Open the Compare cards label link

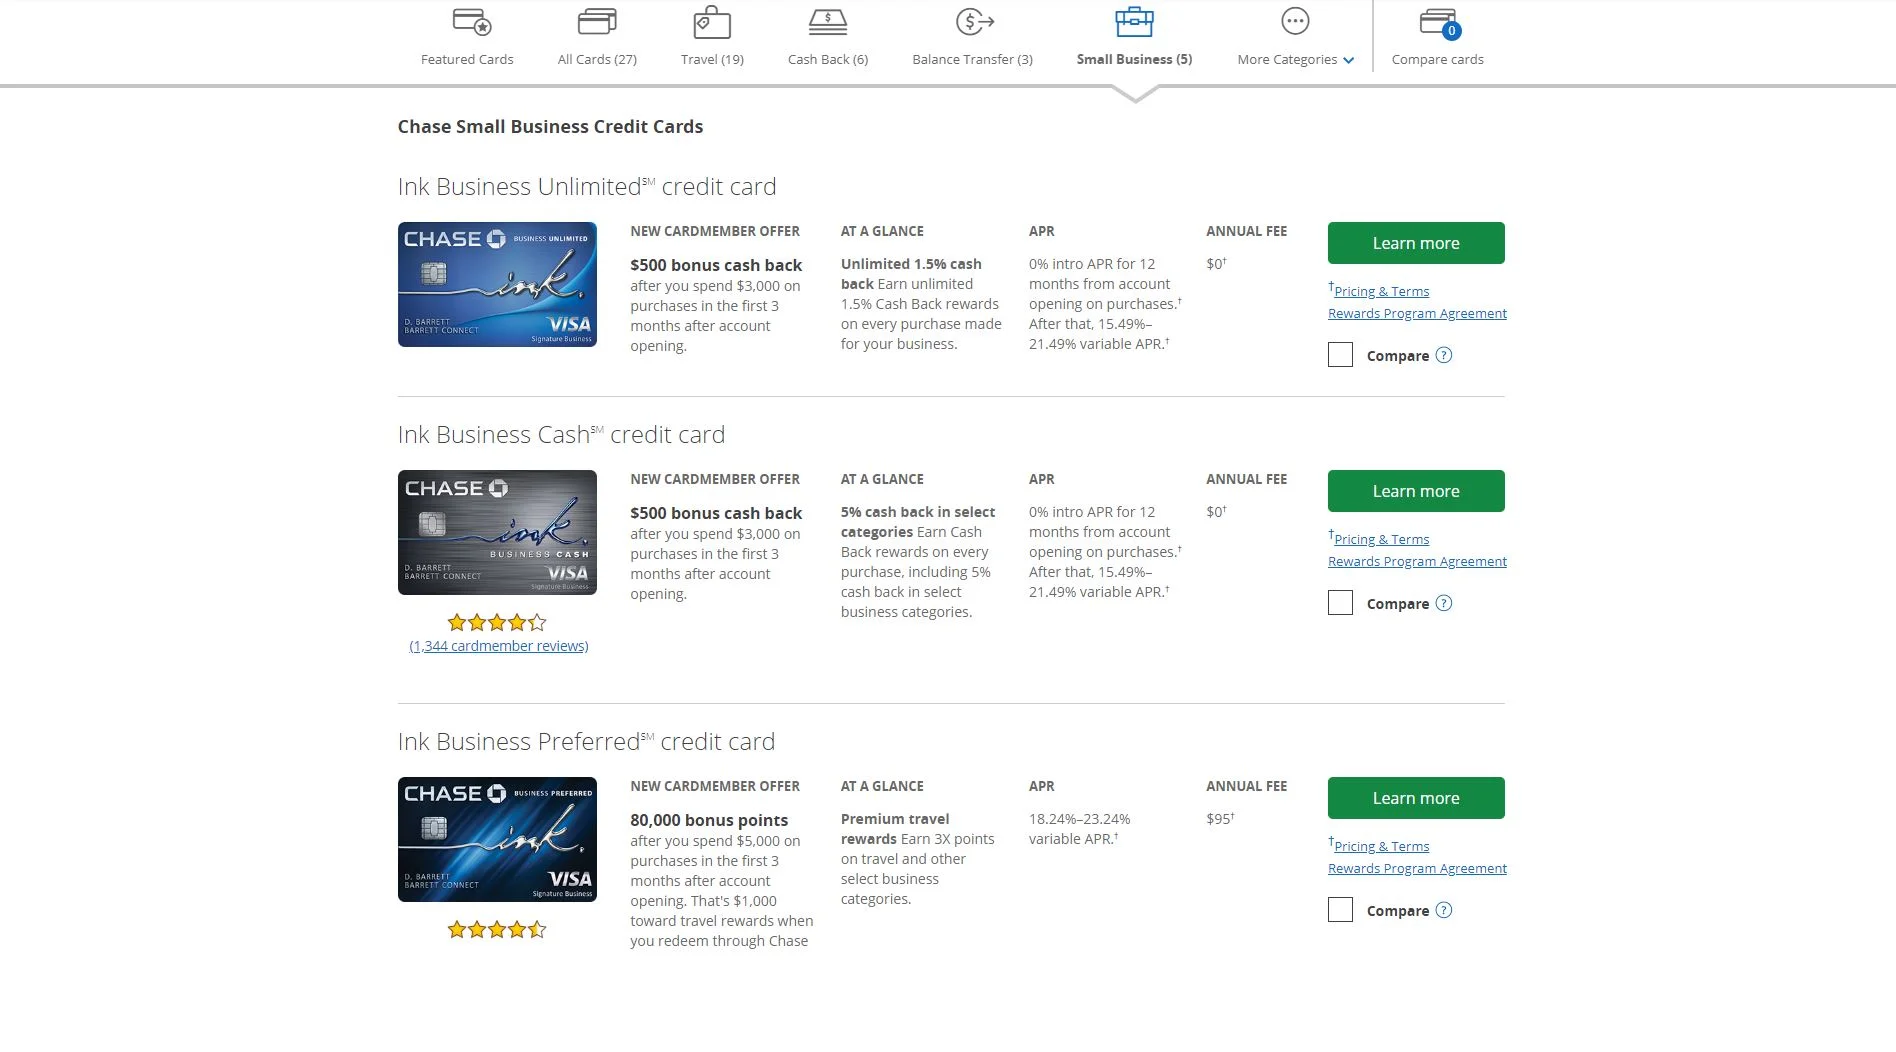click(x=1437, y=59)
